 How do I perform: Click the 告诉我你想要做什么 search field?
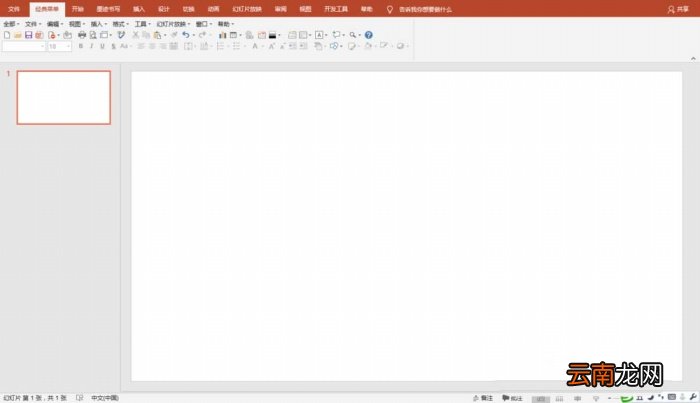425,9
